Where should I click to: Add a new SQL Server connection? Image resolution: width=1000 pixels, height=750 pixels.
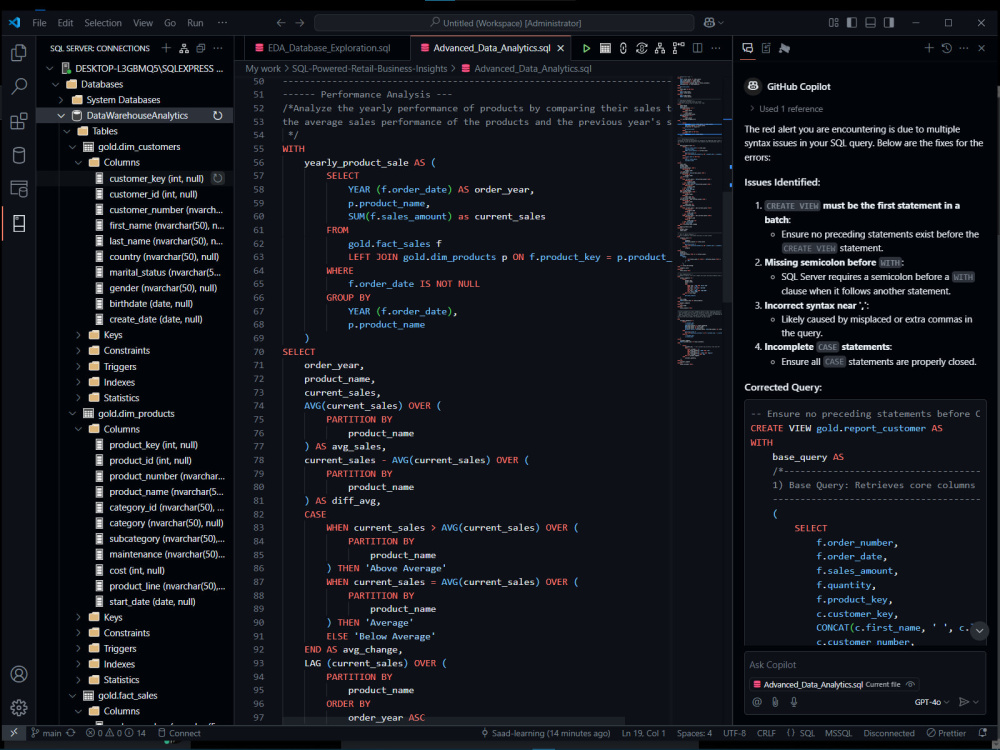pyautogui.click(x=166, y=48)
